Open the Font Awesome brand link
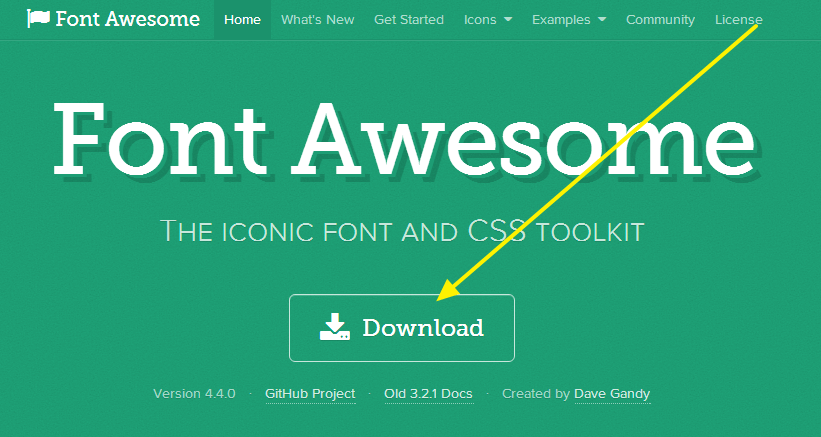This screenshot has width=821, height=437. pos(114,19)
